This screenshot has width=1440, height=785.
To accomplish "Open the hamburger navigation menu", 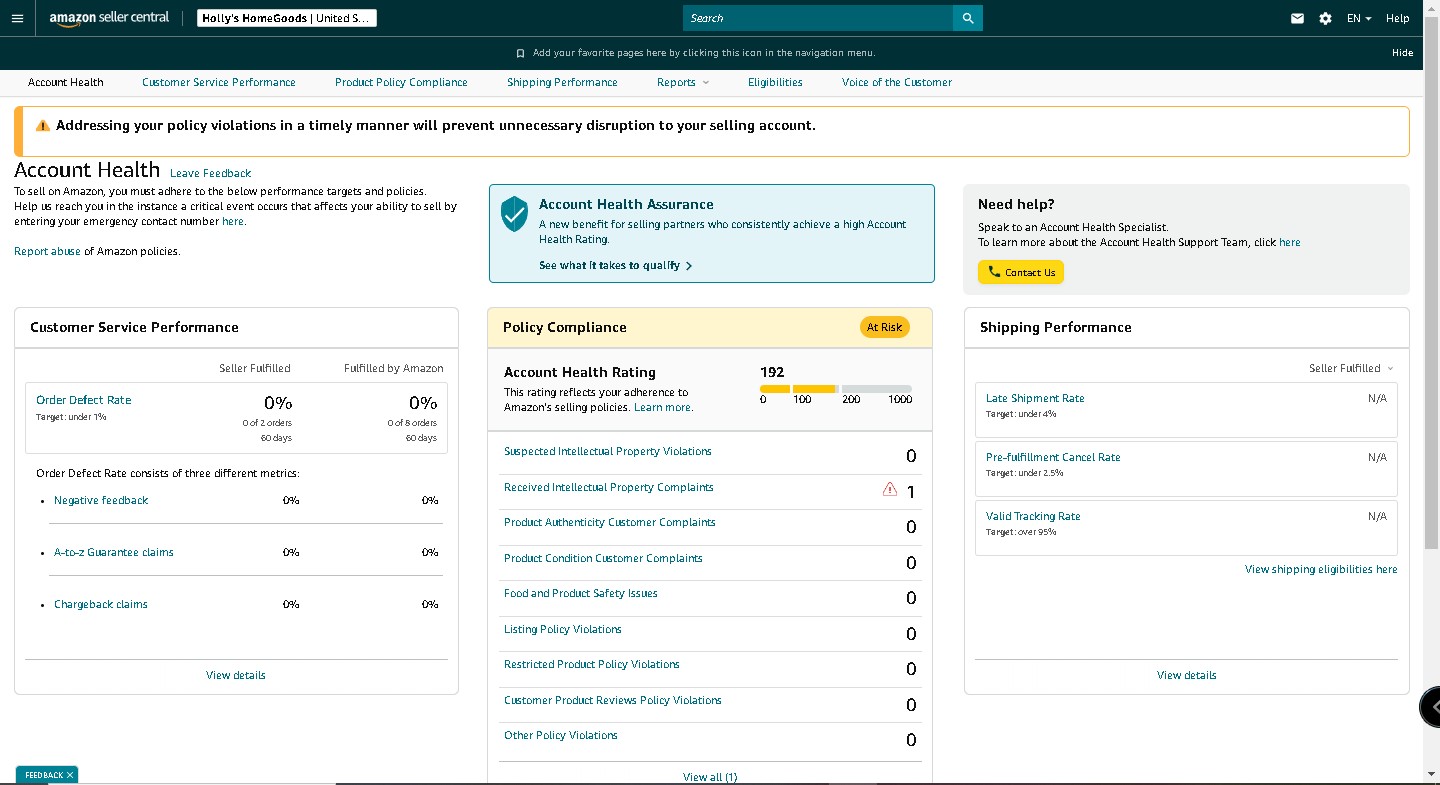I will 17,18.
